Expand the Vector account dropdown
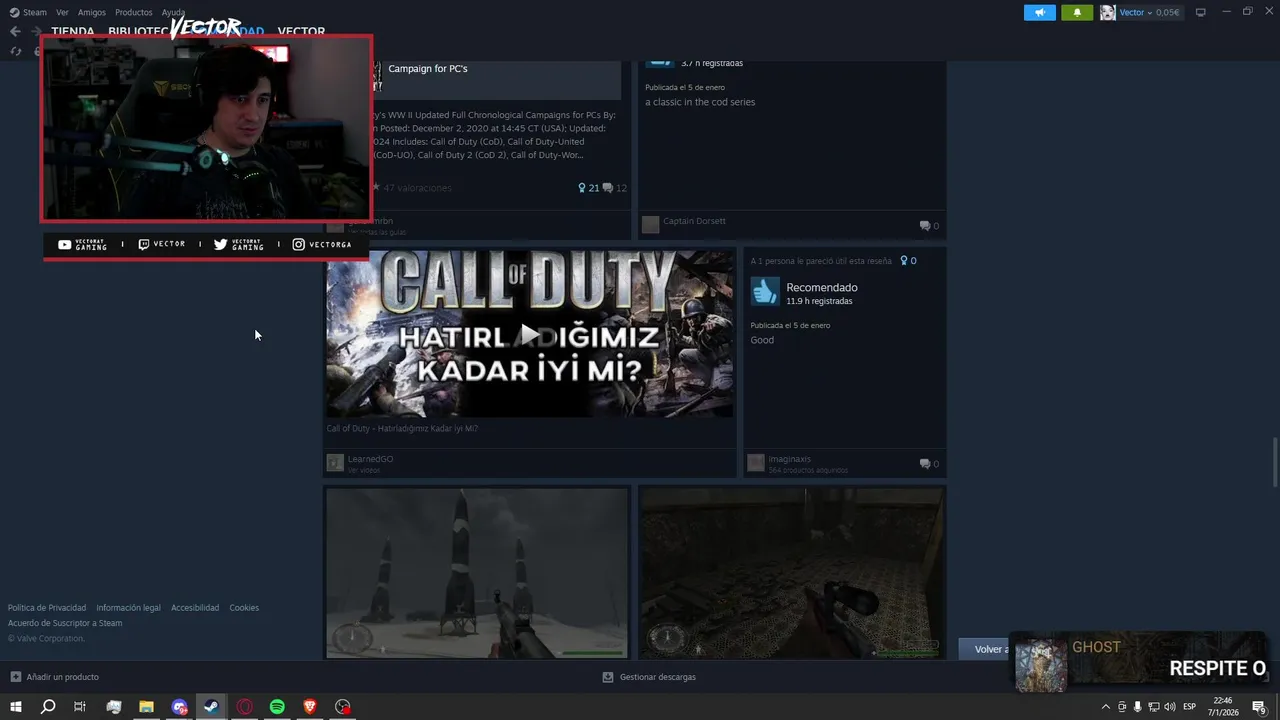 pos(1149,13)
